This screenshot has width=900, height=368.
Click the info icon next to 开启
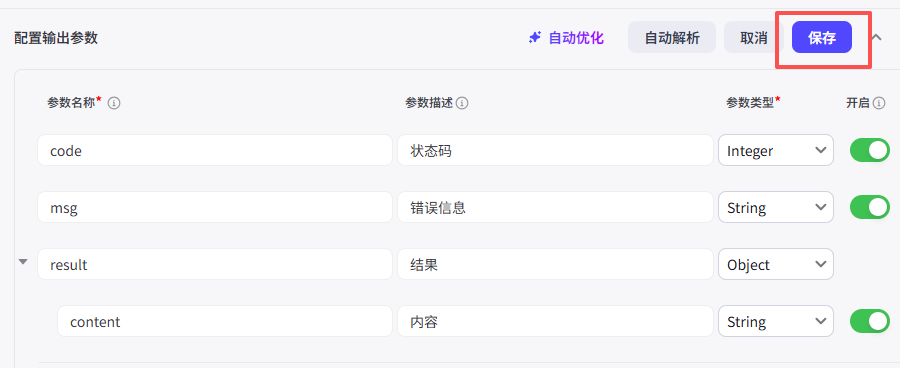879,103
